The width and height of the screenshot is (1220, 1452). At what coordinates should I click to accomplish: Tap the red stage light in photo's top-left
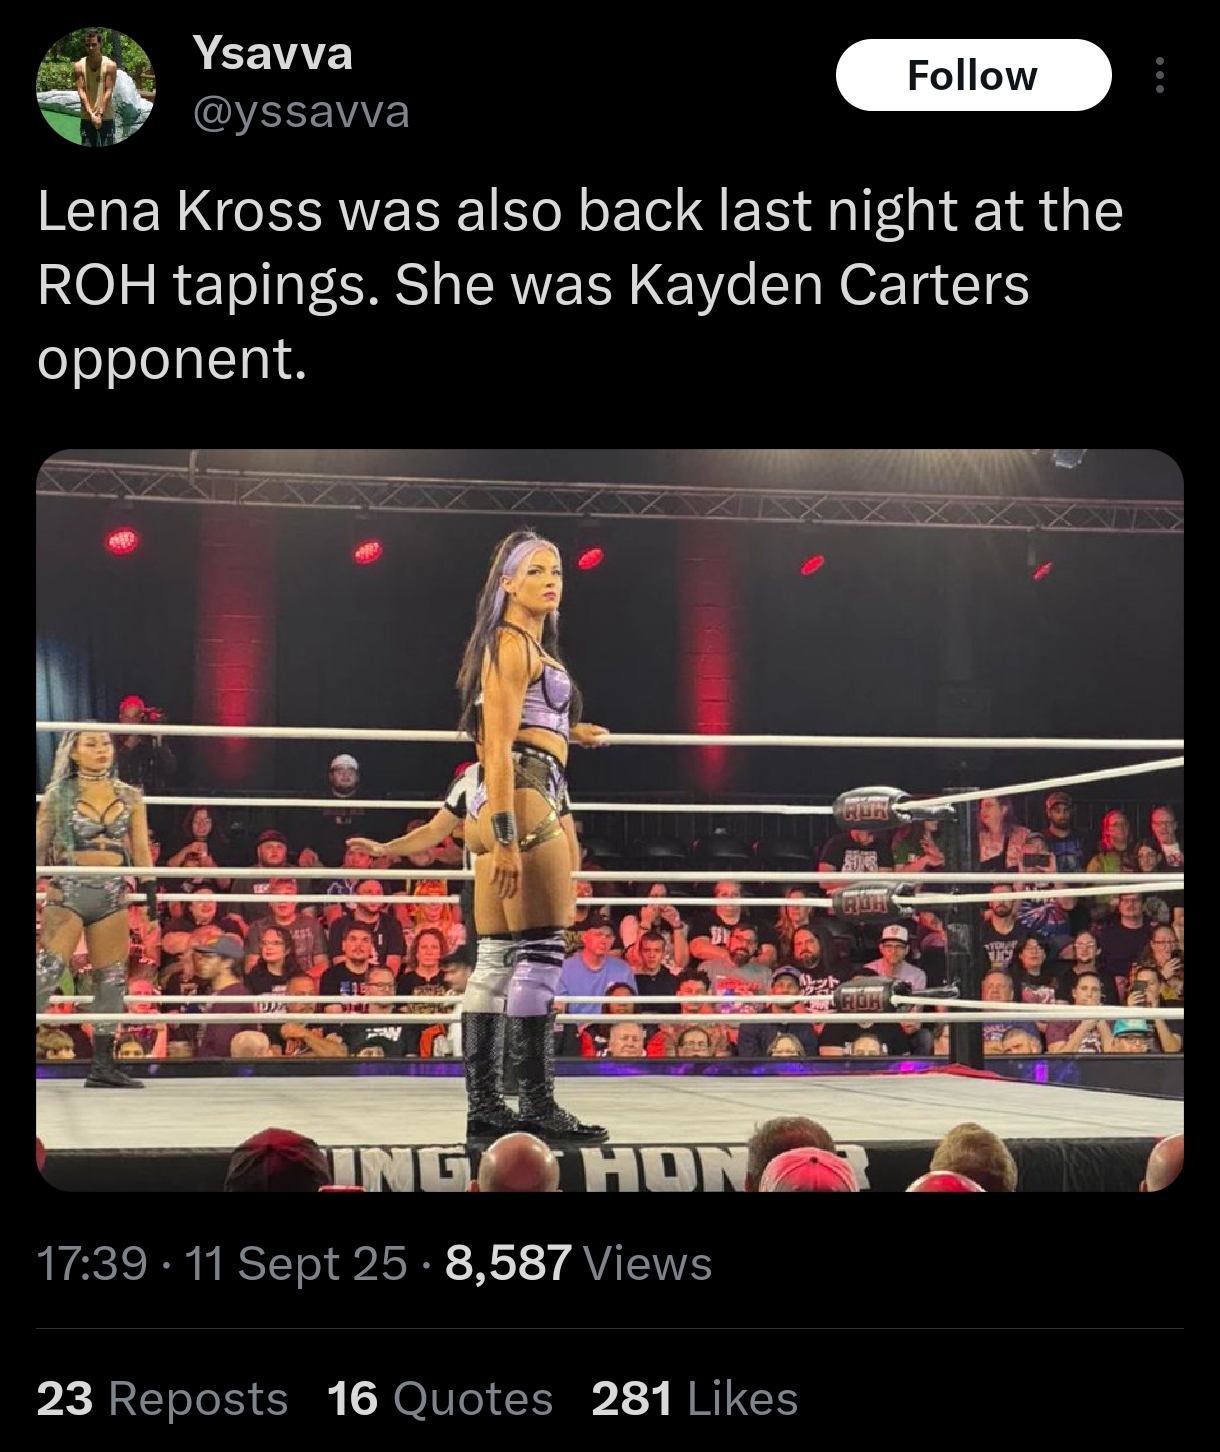(120, 541)
